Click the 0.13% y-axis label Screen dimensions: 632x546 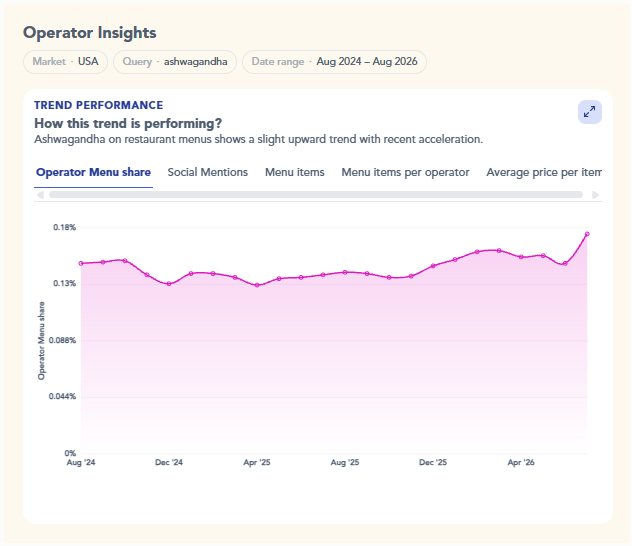64,284
